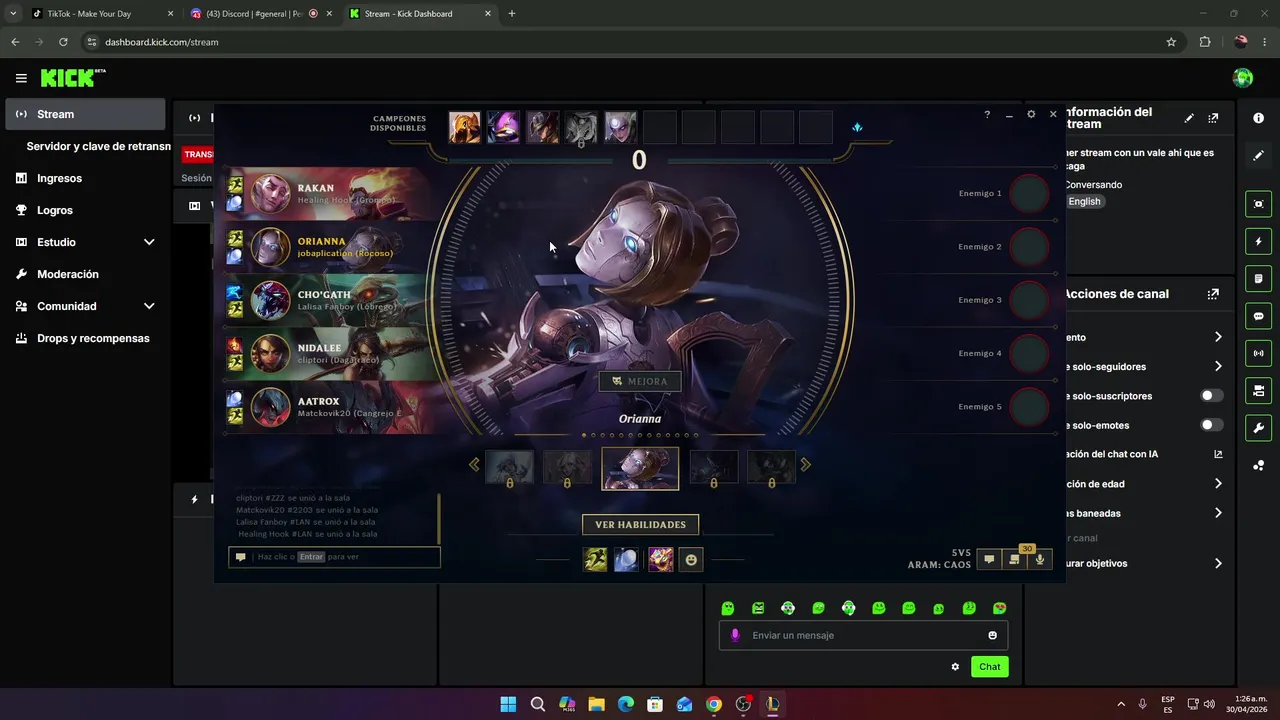Open League client help question mark

987,115
